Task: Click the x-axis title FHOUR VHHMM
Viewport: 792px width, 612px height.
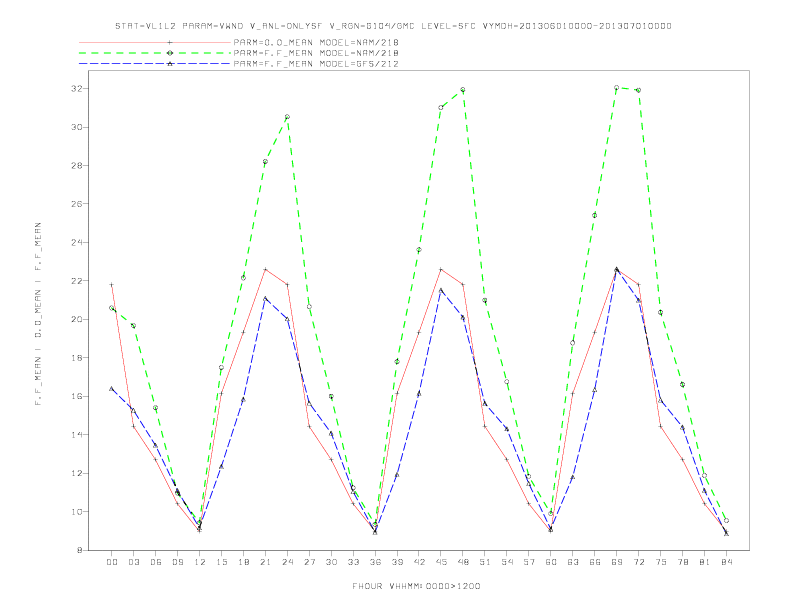Action: (x=416, y=586)
